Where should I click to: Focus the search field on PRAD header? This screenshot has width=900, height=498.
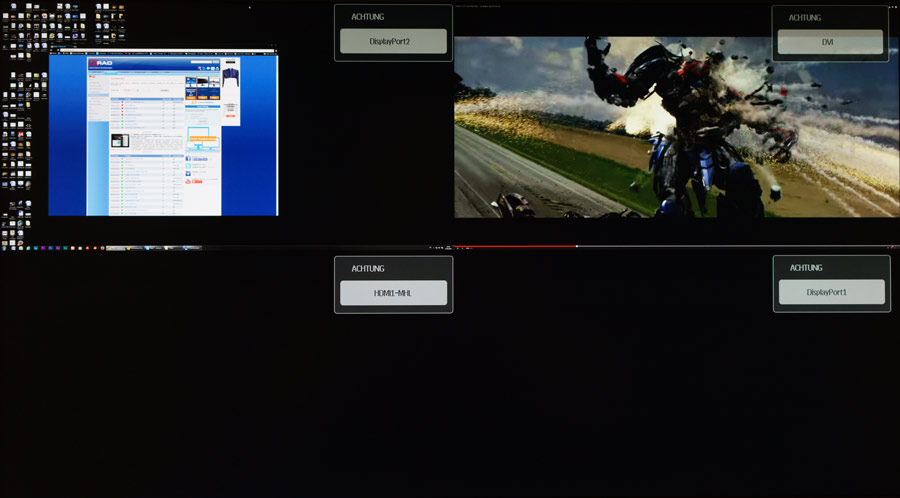click(x=201, y=61)
